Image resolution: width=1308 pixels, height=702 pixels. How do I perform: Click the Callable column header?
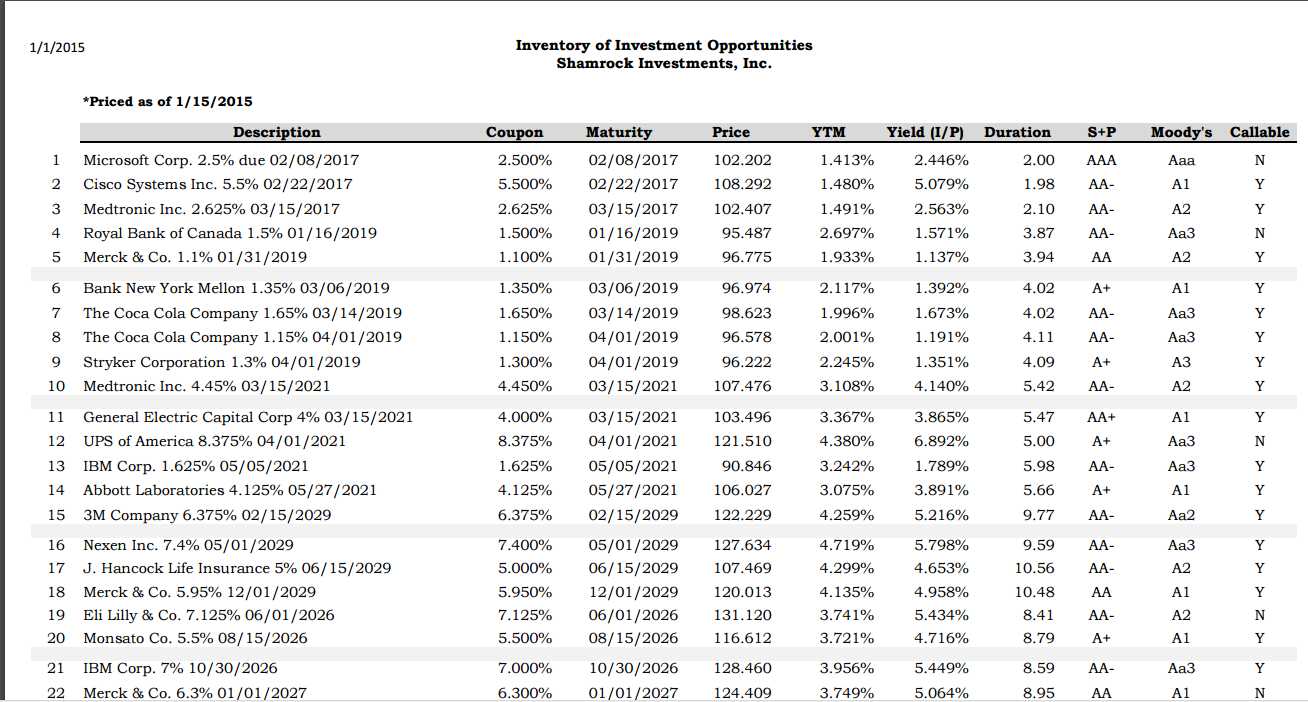pos(1259,132)
